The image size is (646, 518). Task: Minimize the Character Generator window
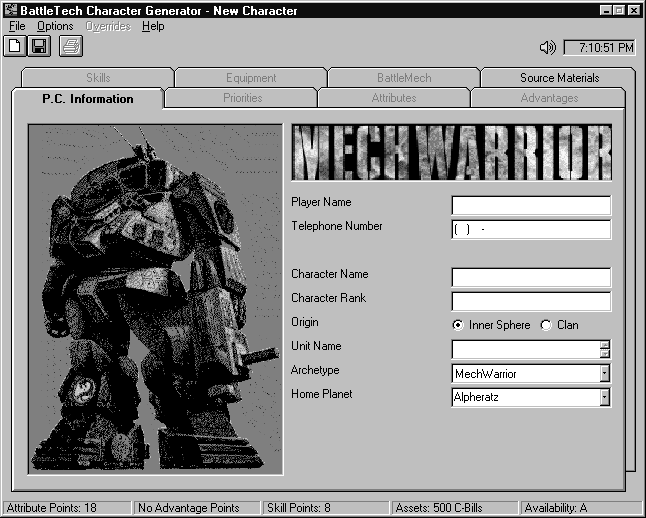(x=606, y=10)
